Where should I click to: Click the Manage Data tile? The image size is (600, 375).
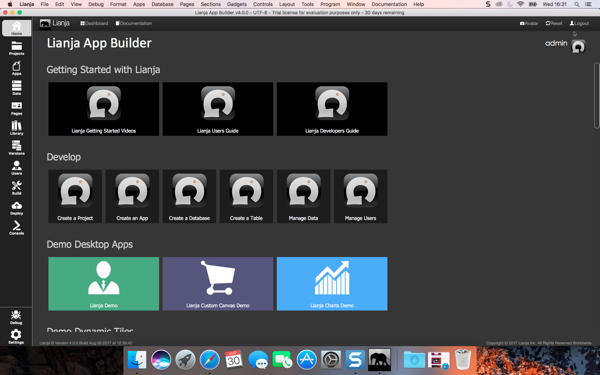pyautogui.click(x=303, y=196)
